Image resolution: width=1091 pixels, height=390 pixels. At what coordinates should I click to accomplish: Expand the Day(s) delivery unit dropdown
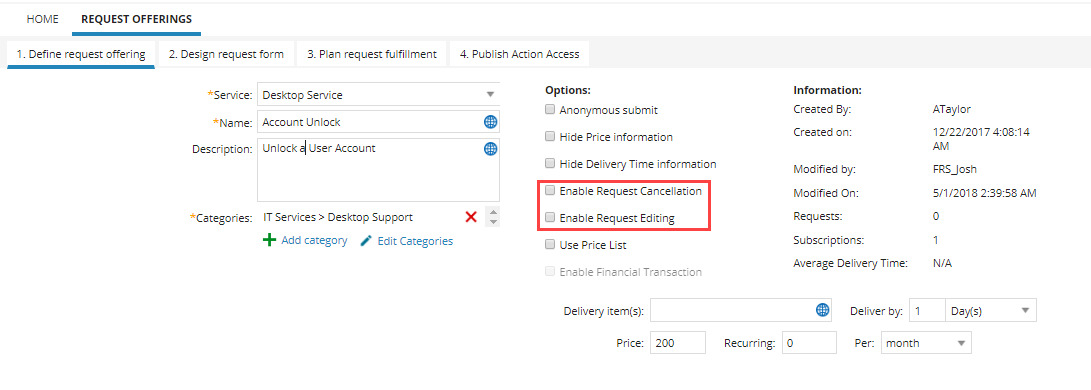[991, 311]
